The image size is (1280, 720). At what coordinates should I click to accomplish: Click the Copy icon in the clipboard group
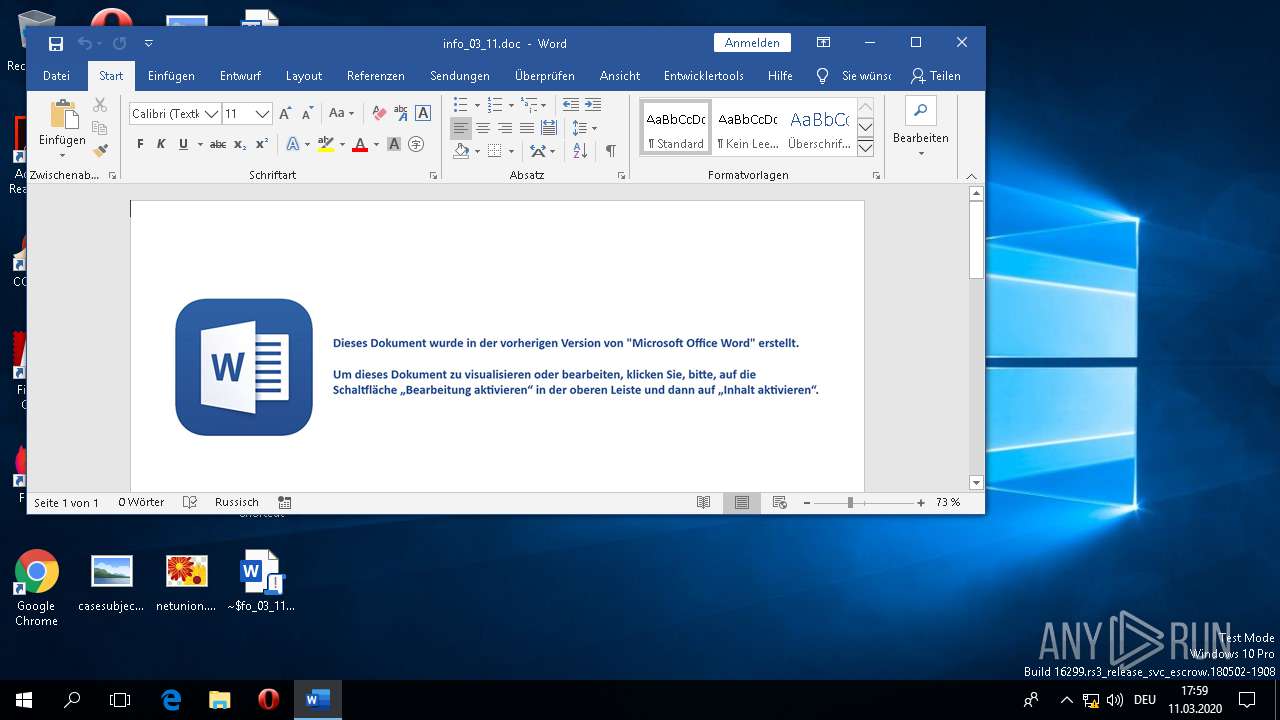click(99, 128)
